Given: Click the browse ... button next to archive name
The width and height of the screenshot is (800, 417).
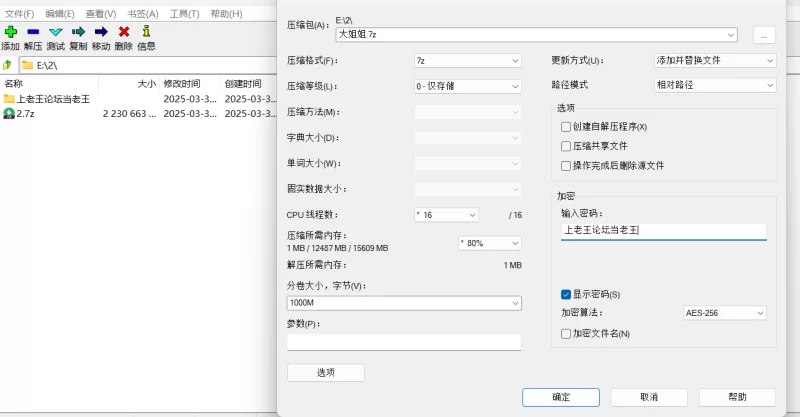Looking at the screenshot, I should pyautogui.click(x=764, y=35).
